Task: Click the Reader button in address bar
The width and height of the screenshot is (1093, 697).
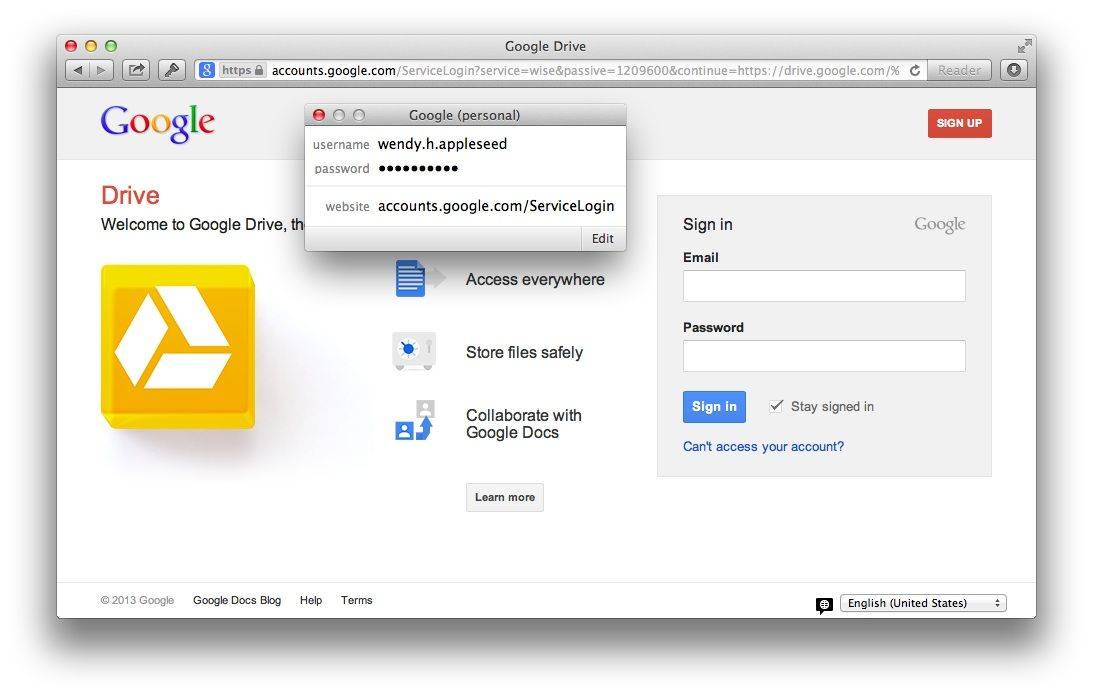Action: [959, 70]
